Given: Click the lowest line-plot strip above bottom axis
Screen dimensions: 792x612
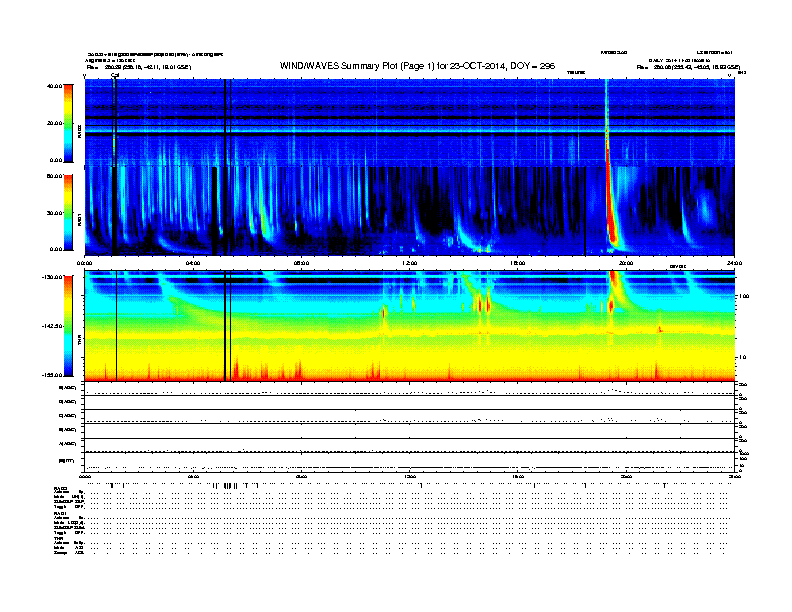Looking at the screenshot, I should pos(409,462).
